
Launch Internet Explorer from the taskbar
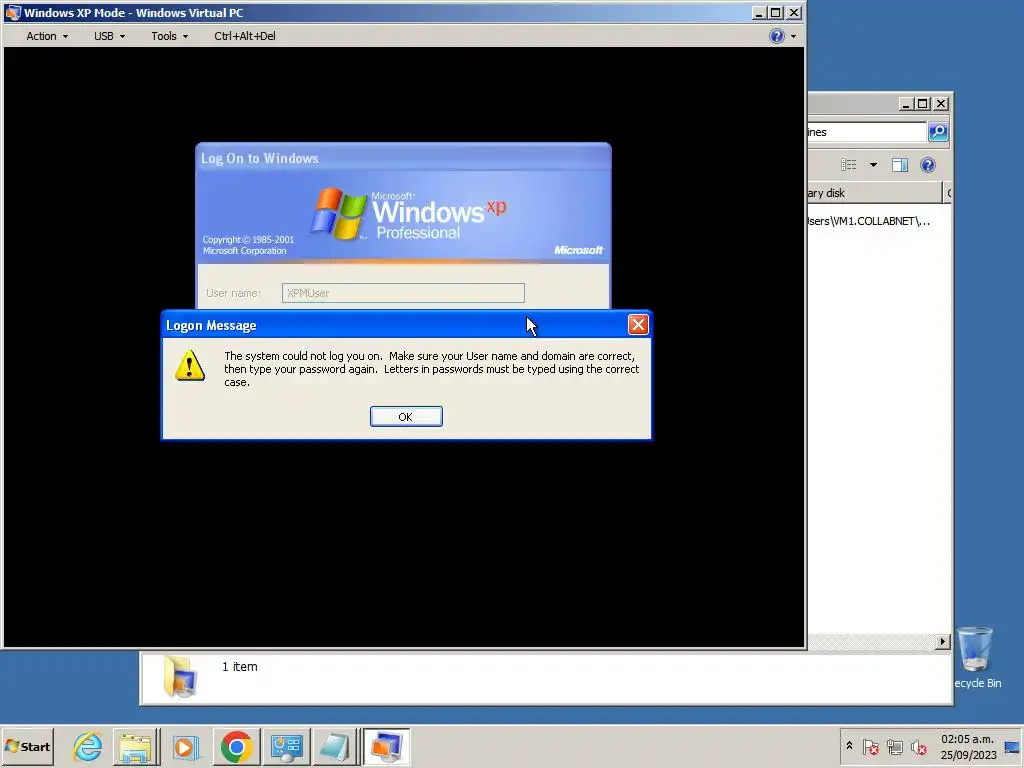pyautogui.click(x=88, y=746)
